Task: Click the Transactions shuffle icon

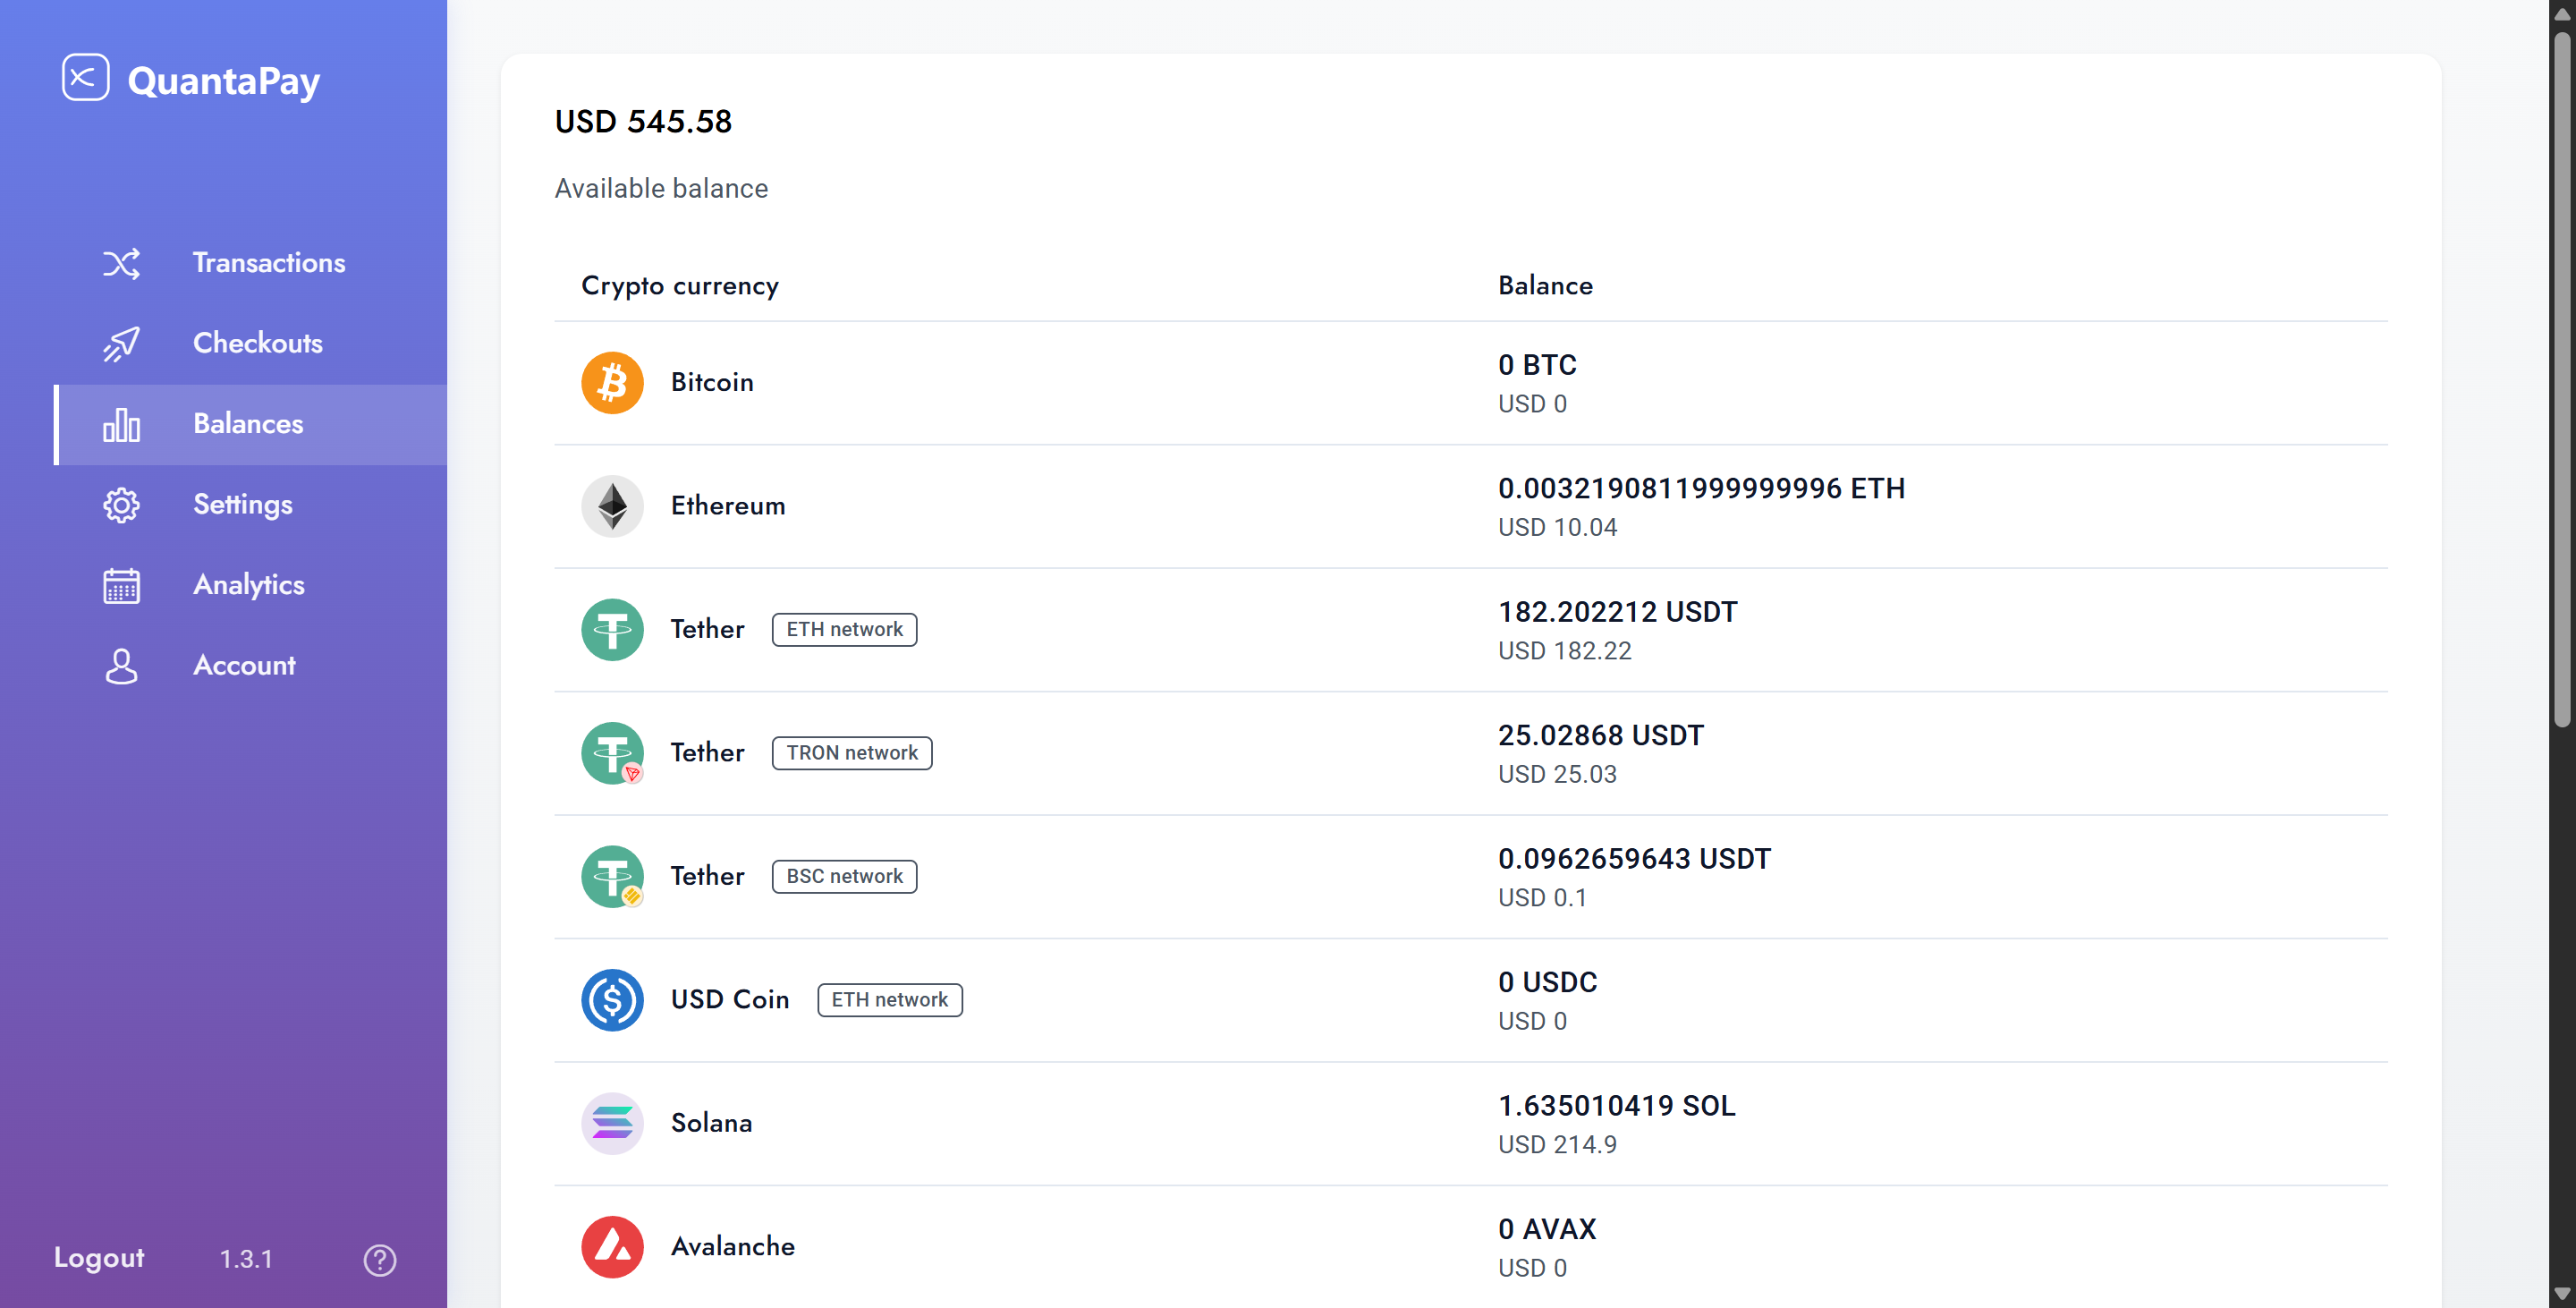Action: pos(121,263)
